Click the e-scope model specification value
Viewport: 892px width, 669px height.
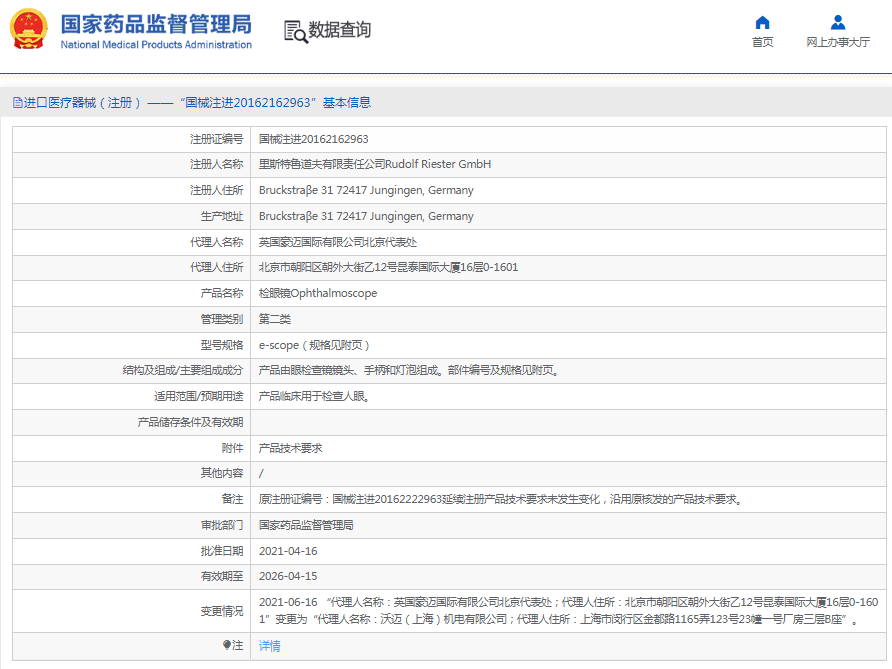314,345
